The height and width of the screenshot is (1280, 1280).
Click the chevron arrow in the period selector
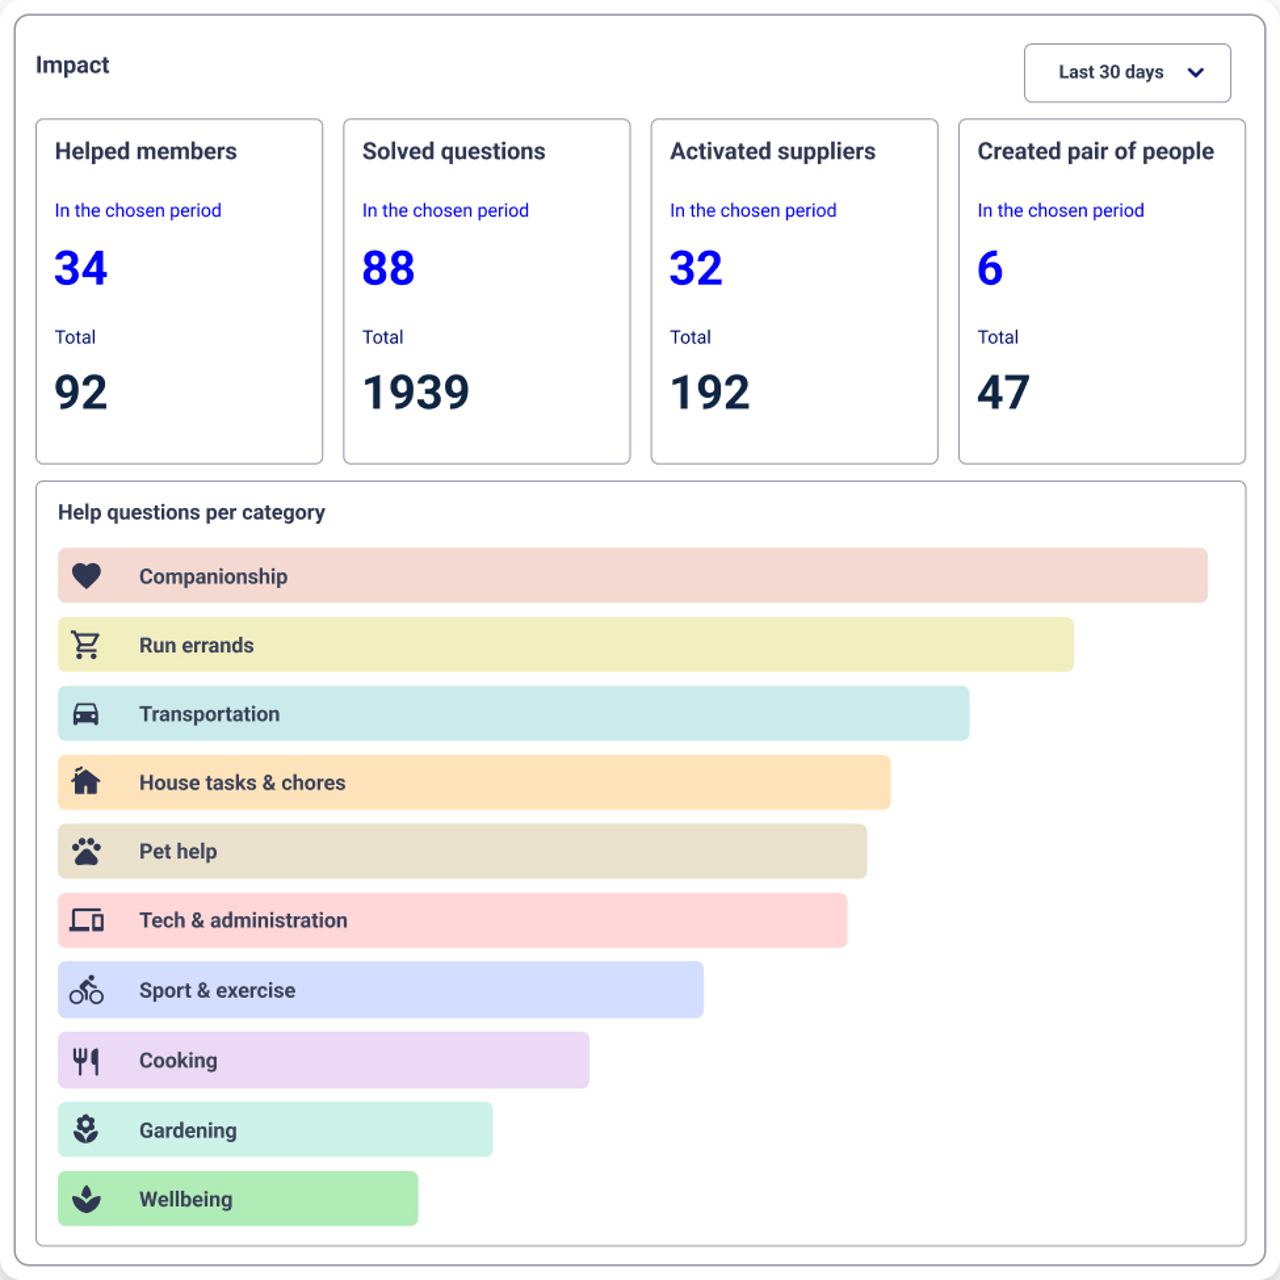pos(1195,72)
